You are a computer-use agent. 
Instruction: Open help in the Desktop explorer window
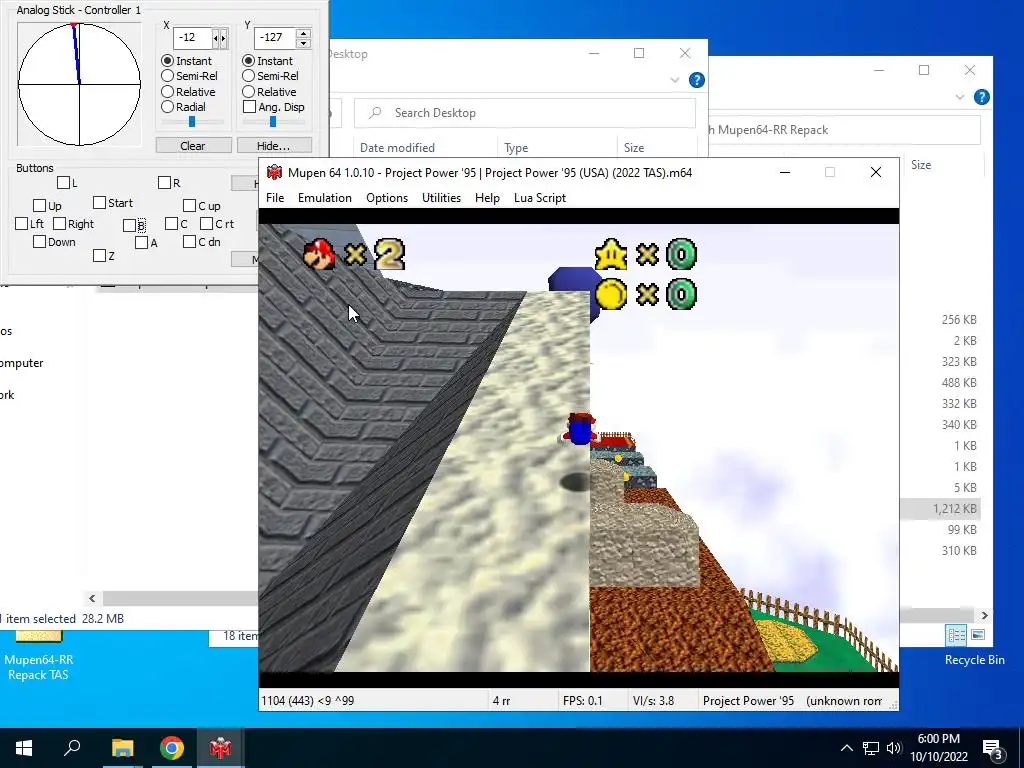click(697, 80)
